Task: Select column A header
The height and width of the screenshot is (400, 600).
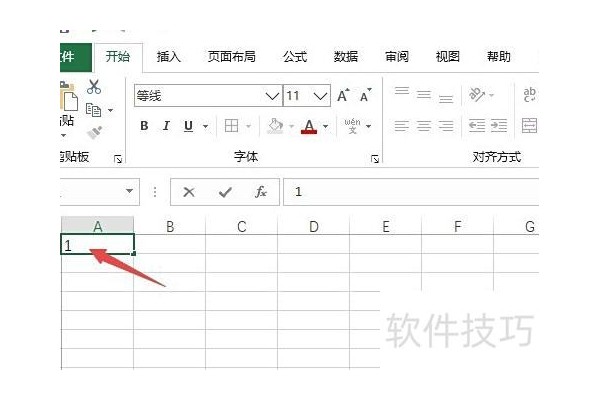Action: pyautogui.click(x=98, y=225)
